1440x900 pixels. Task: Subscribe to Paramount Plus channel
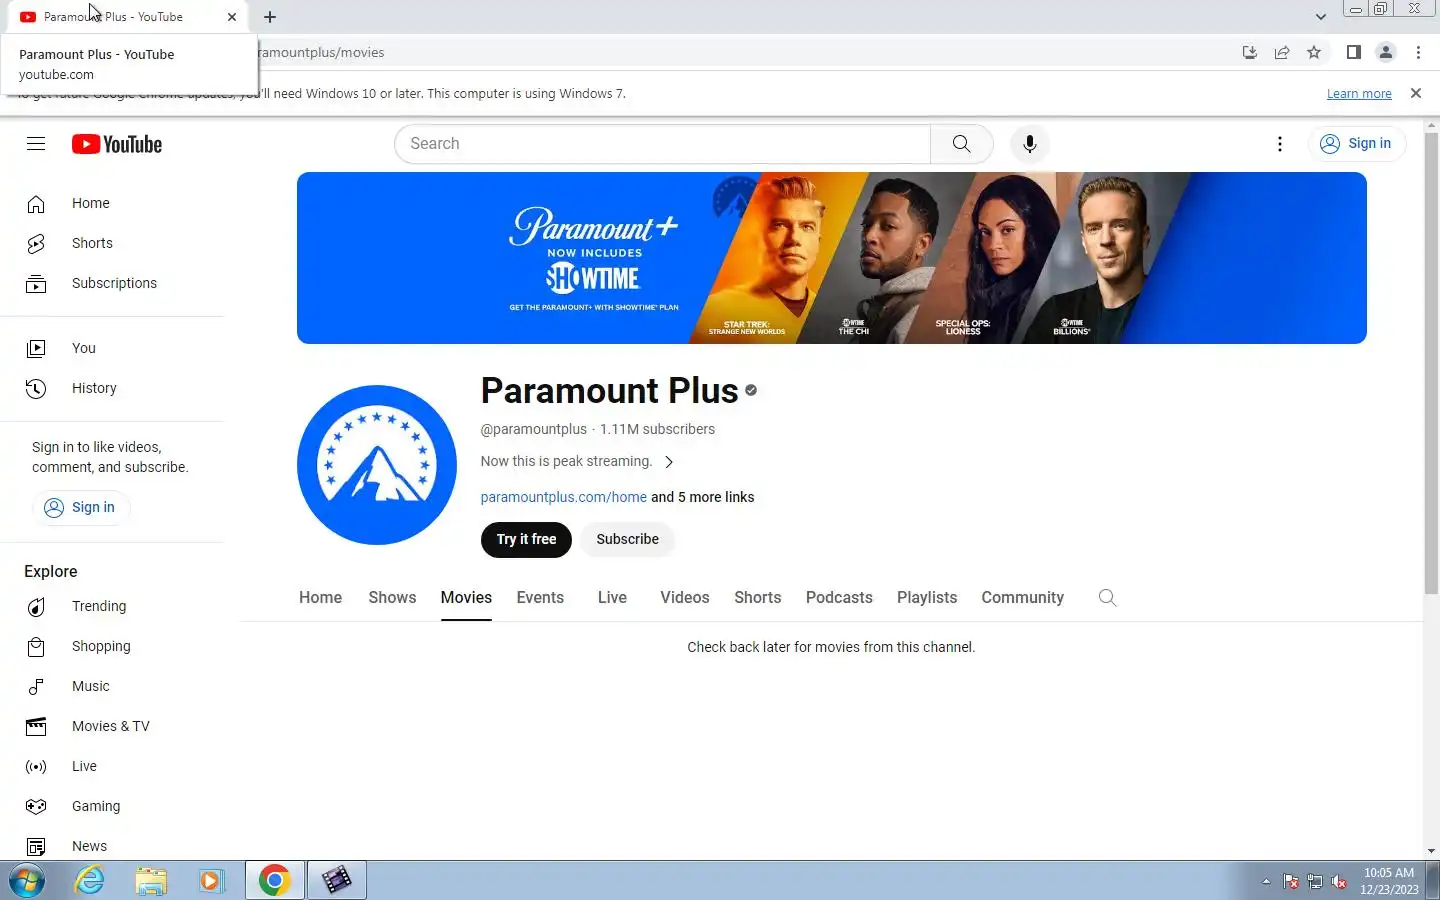click(627, 539)
